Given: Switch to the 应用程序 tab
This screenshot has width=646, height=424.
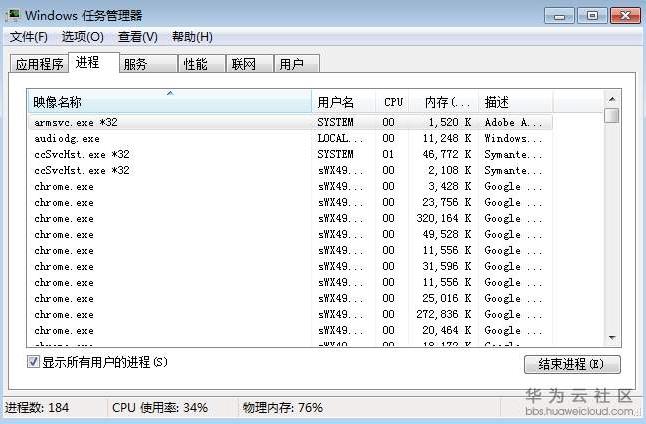Looking at the screenshot, I should pyautogui.click(x=39, y=64).
